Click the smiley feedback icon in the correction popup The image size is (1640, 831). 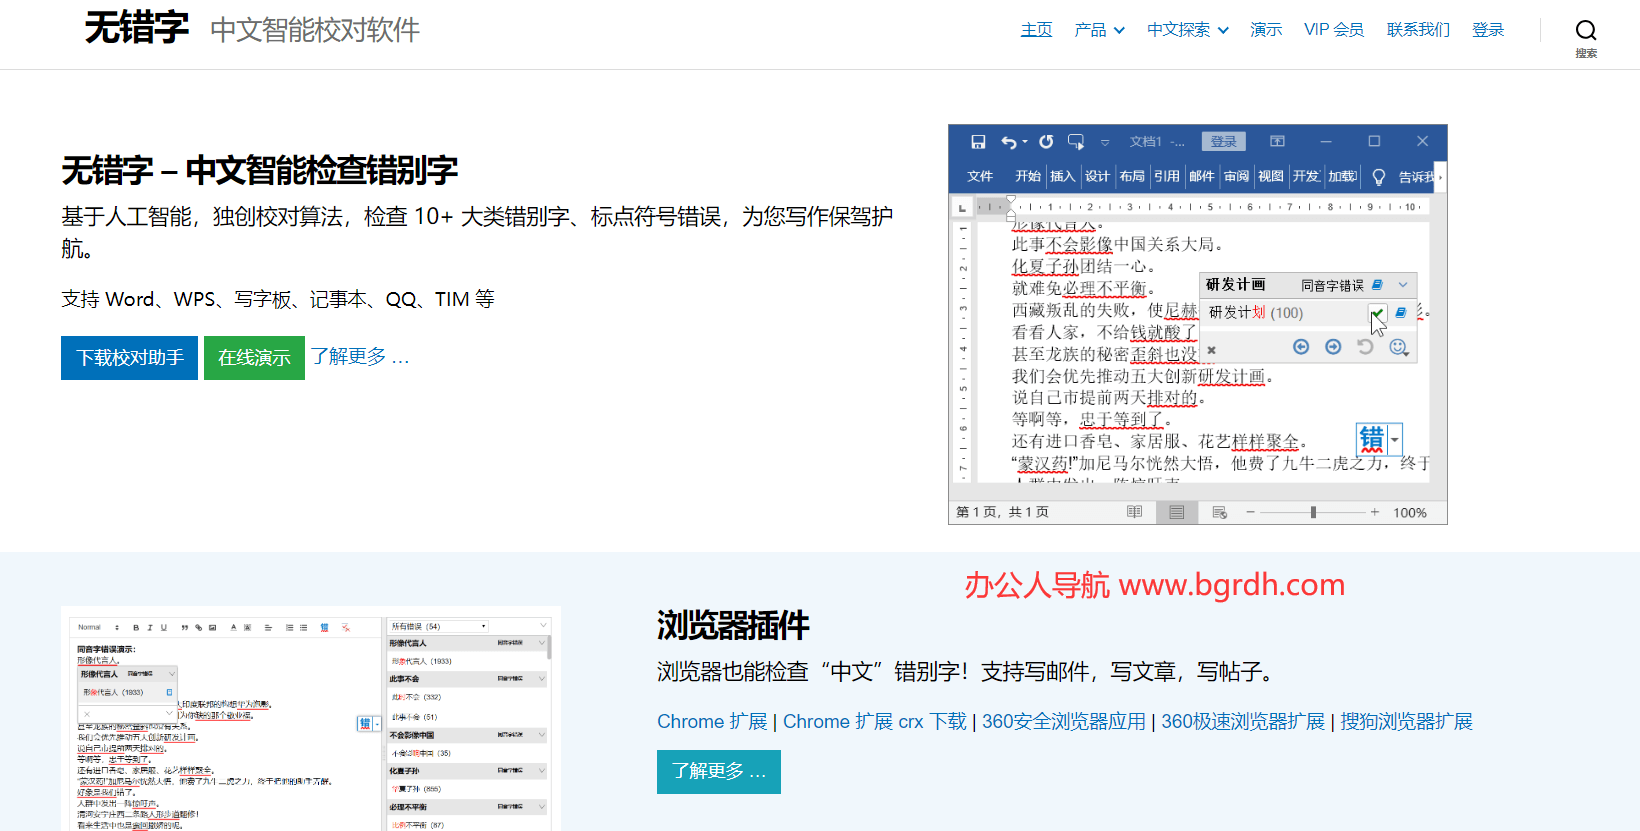click(1398, 347)
